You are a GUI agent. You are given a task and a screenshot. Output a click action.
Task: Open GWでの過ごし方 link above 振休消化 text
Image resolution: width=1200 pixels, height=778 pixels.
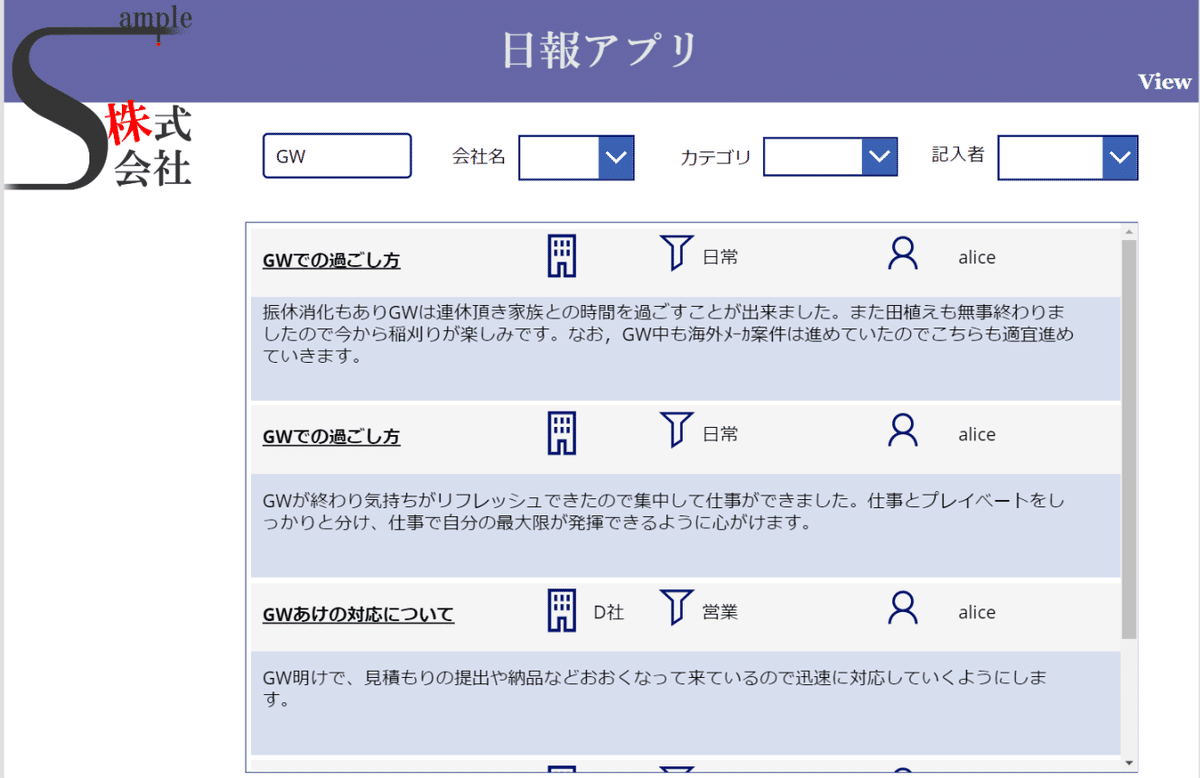pyautogui.click(x=331, y=260)
